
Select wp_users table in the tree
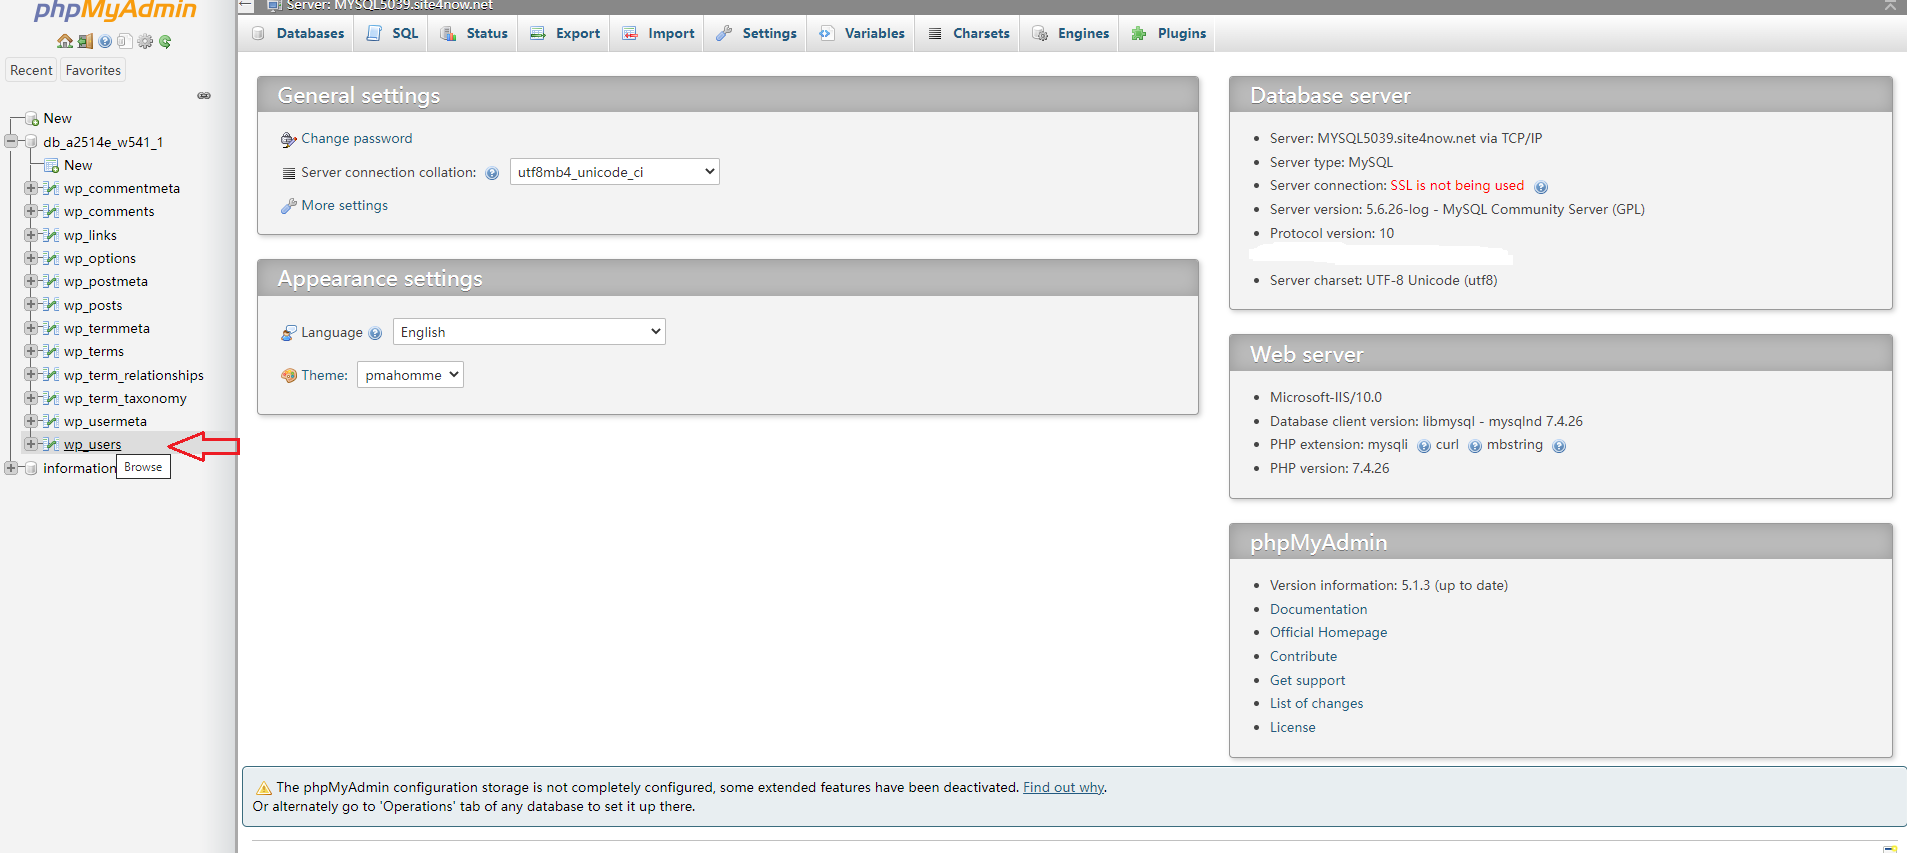point(92,445)
